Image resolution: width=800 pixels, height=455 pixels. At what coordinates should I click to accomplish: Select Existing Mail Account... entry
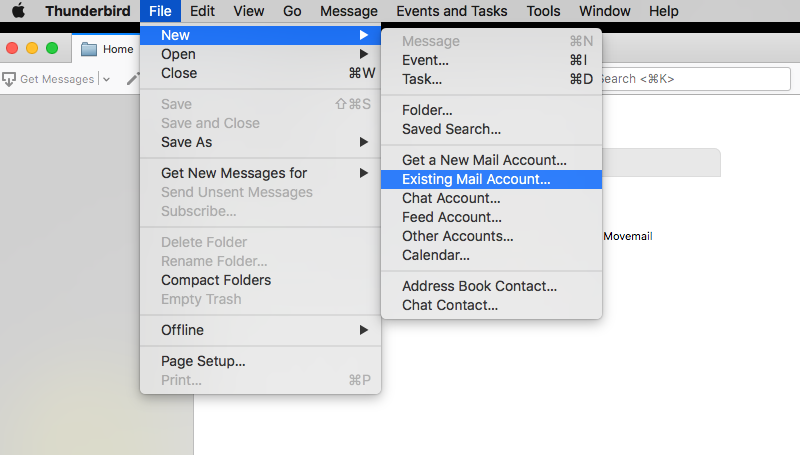pyautogui.click(x=491, y=179)
